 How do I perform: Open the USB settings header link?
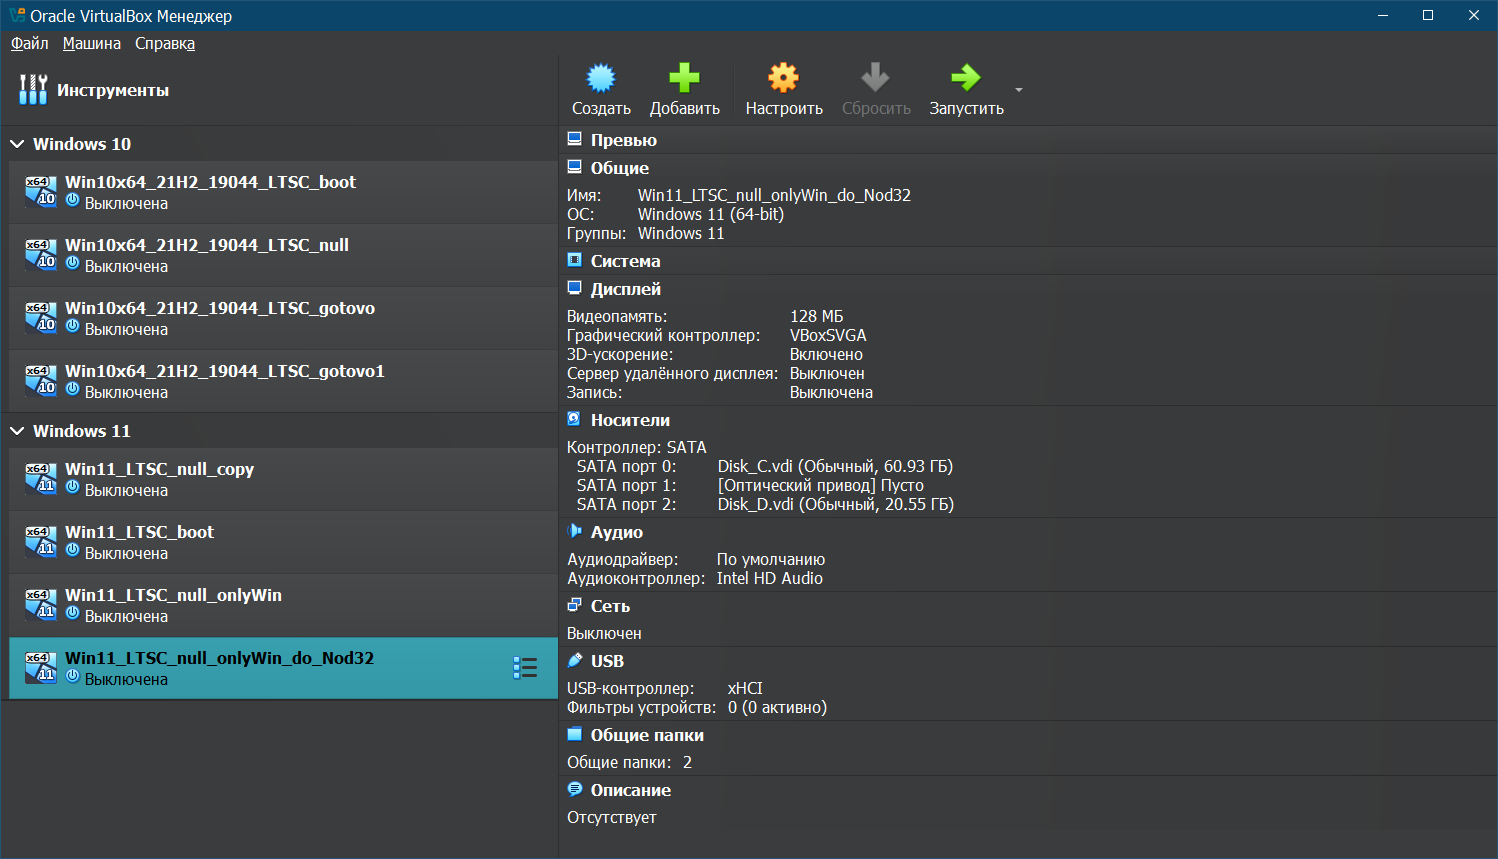[x=607, y=661]
